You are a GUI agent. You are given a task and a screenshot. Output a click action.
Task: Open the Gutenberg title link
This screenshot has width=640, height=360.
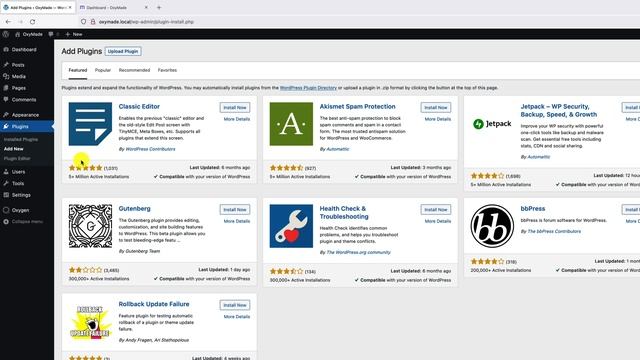pyautogui.click(x=134, y=209)
